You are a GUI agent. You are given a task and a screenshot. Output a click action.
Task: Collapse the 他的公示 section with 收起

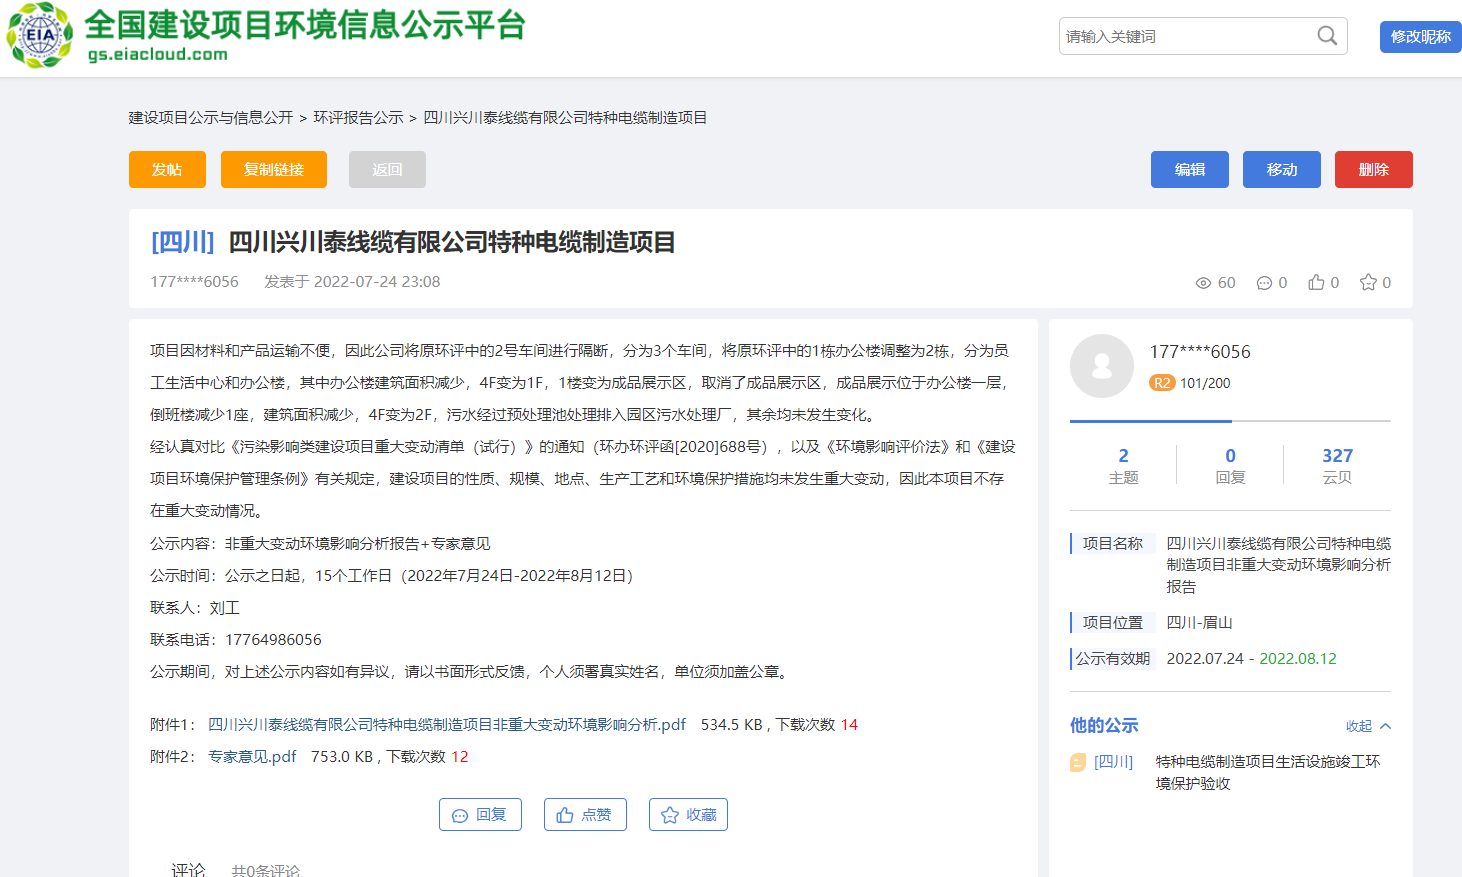coord(1368,726)
